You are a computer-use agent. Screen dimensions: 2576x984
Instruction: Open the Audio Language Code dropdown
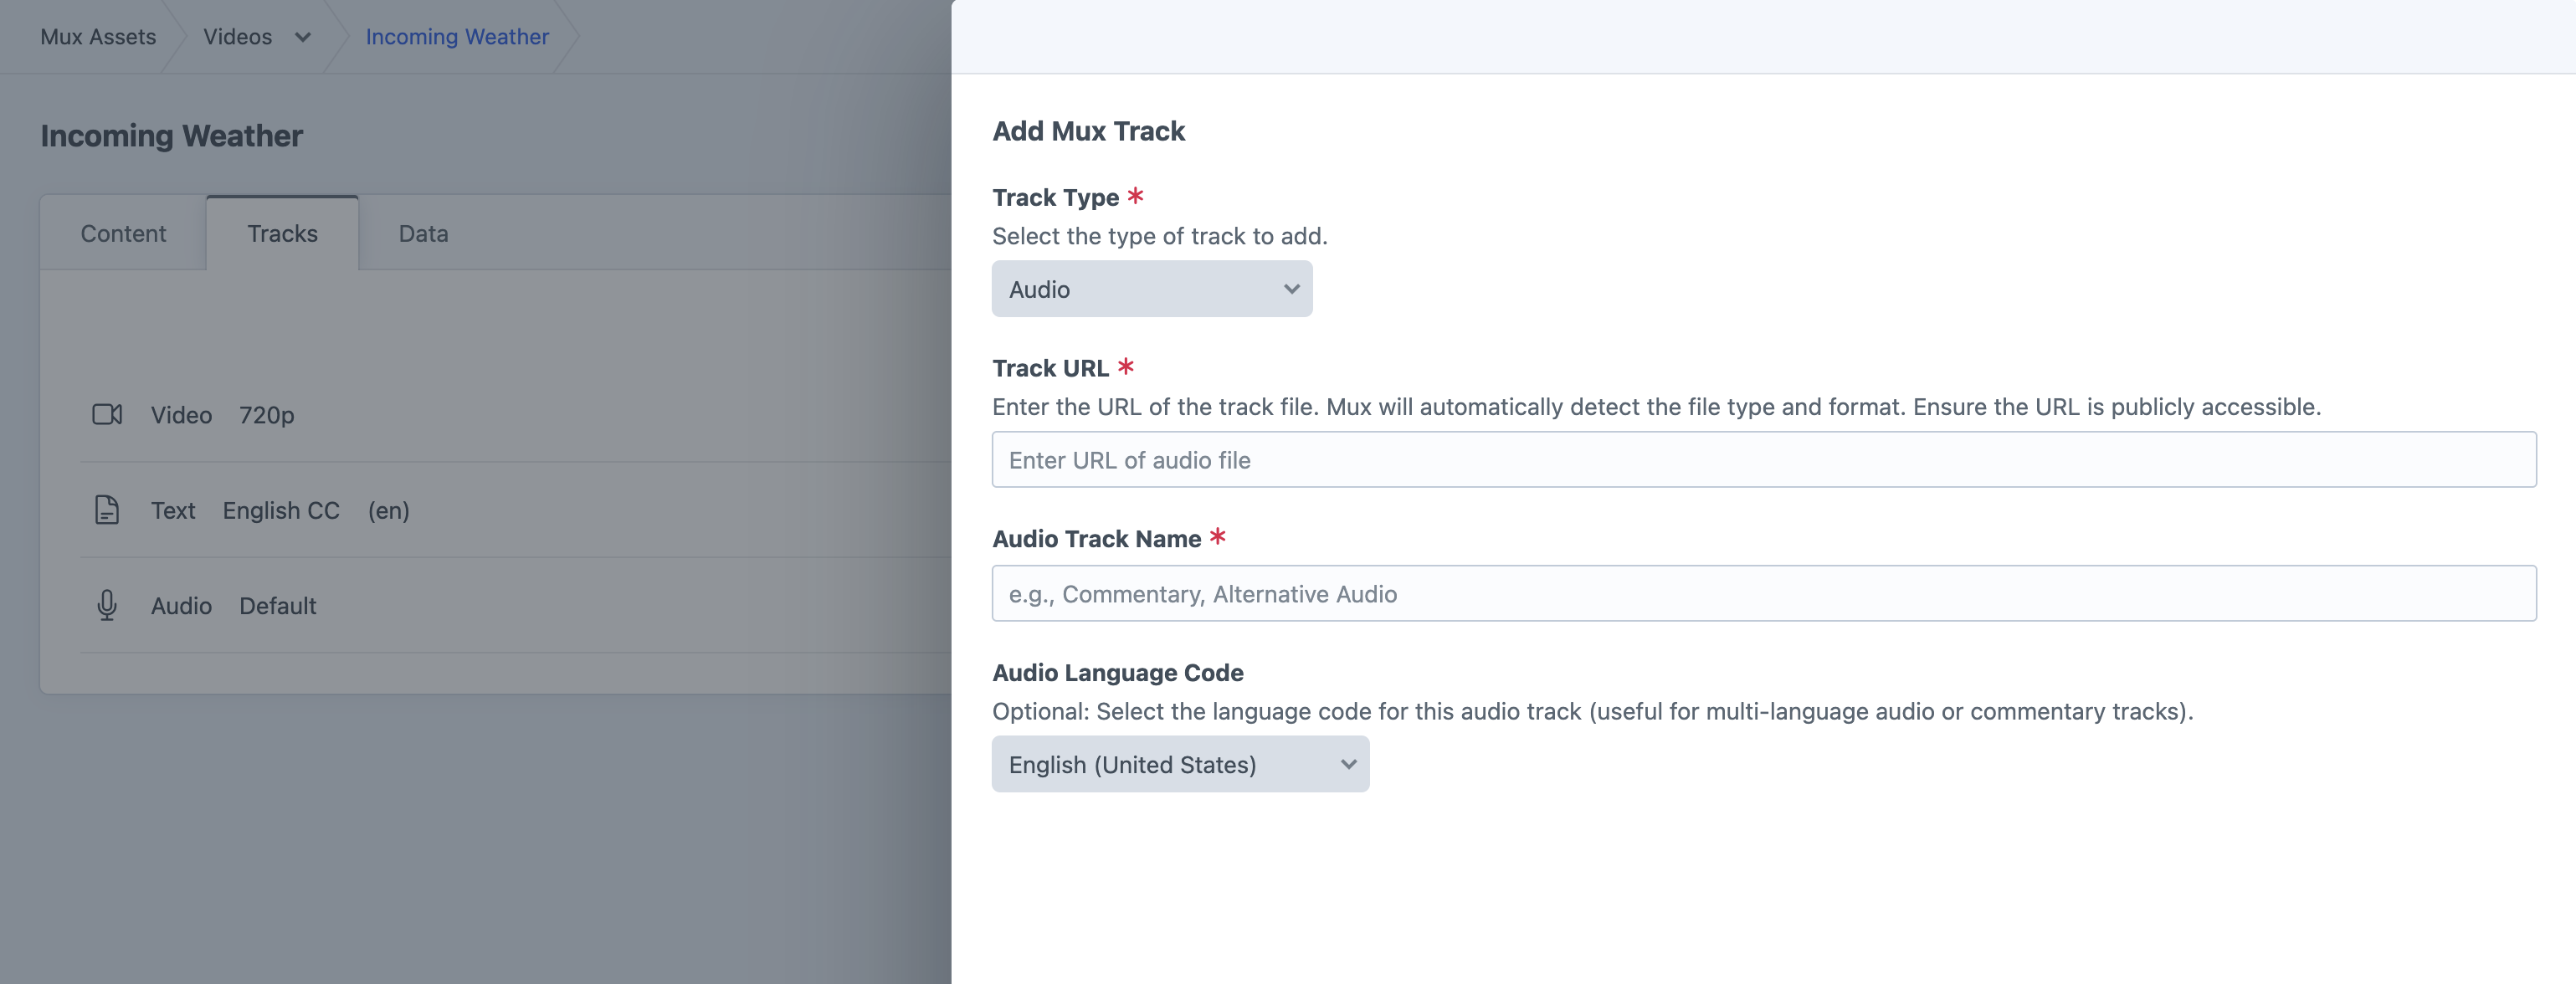click(x=1179, y=764)
